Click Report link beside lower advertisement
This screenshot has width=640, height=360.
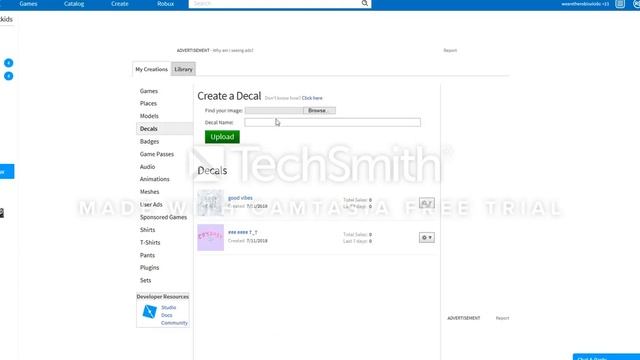(502, 318)
